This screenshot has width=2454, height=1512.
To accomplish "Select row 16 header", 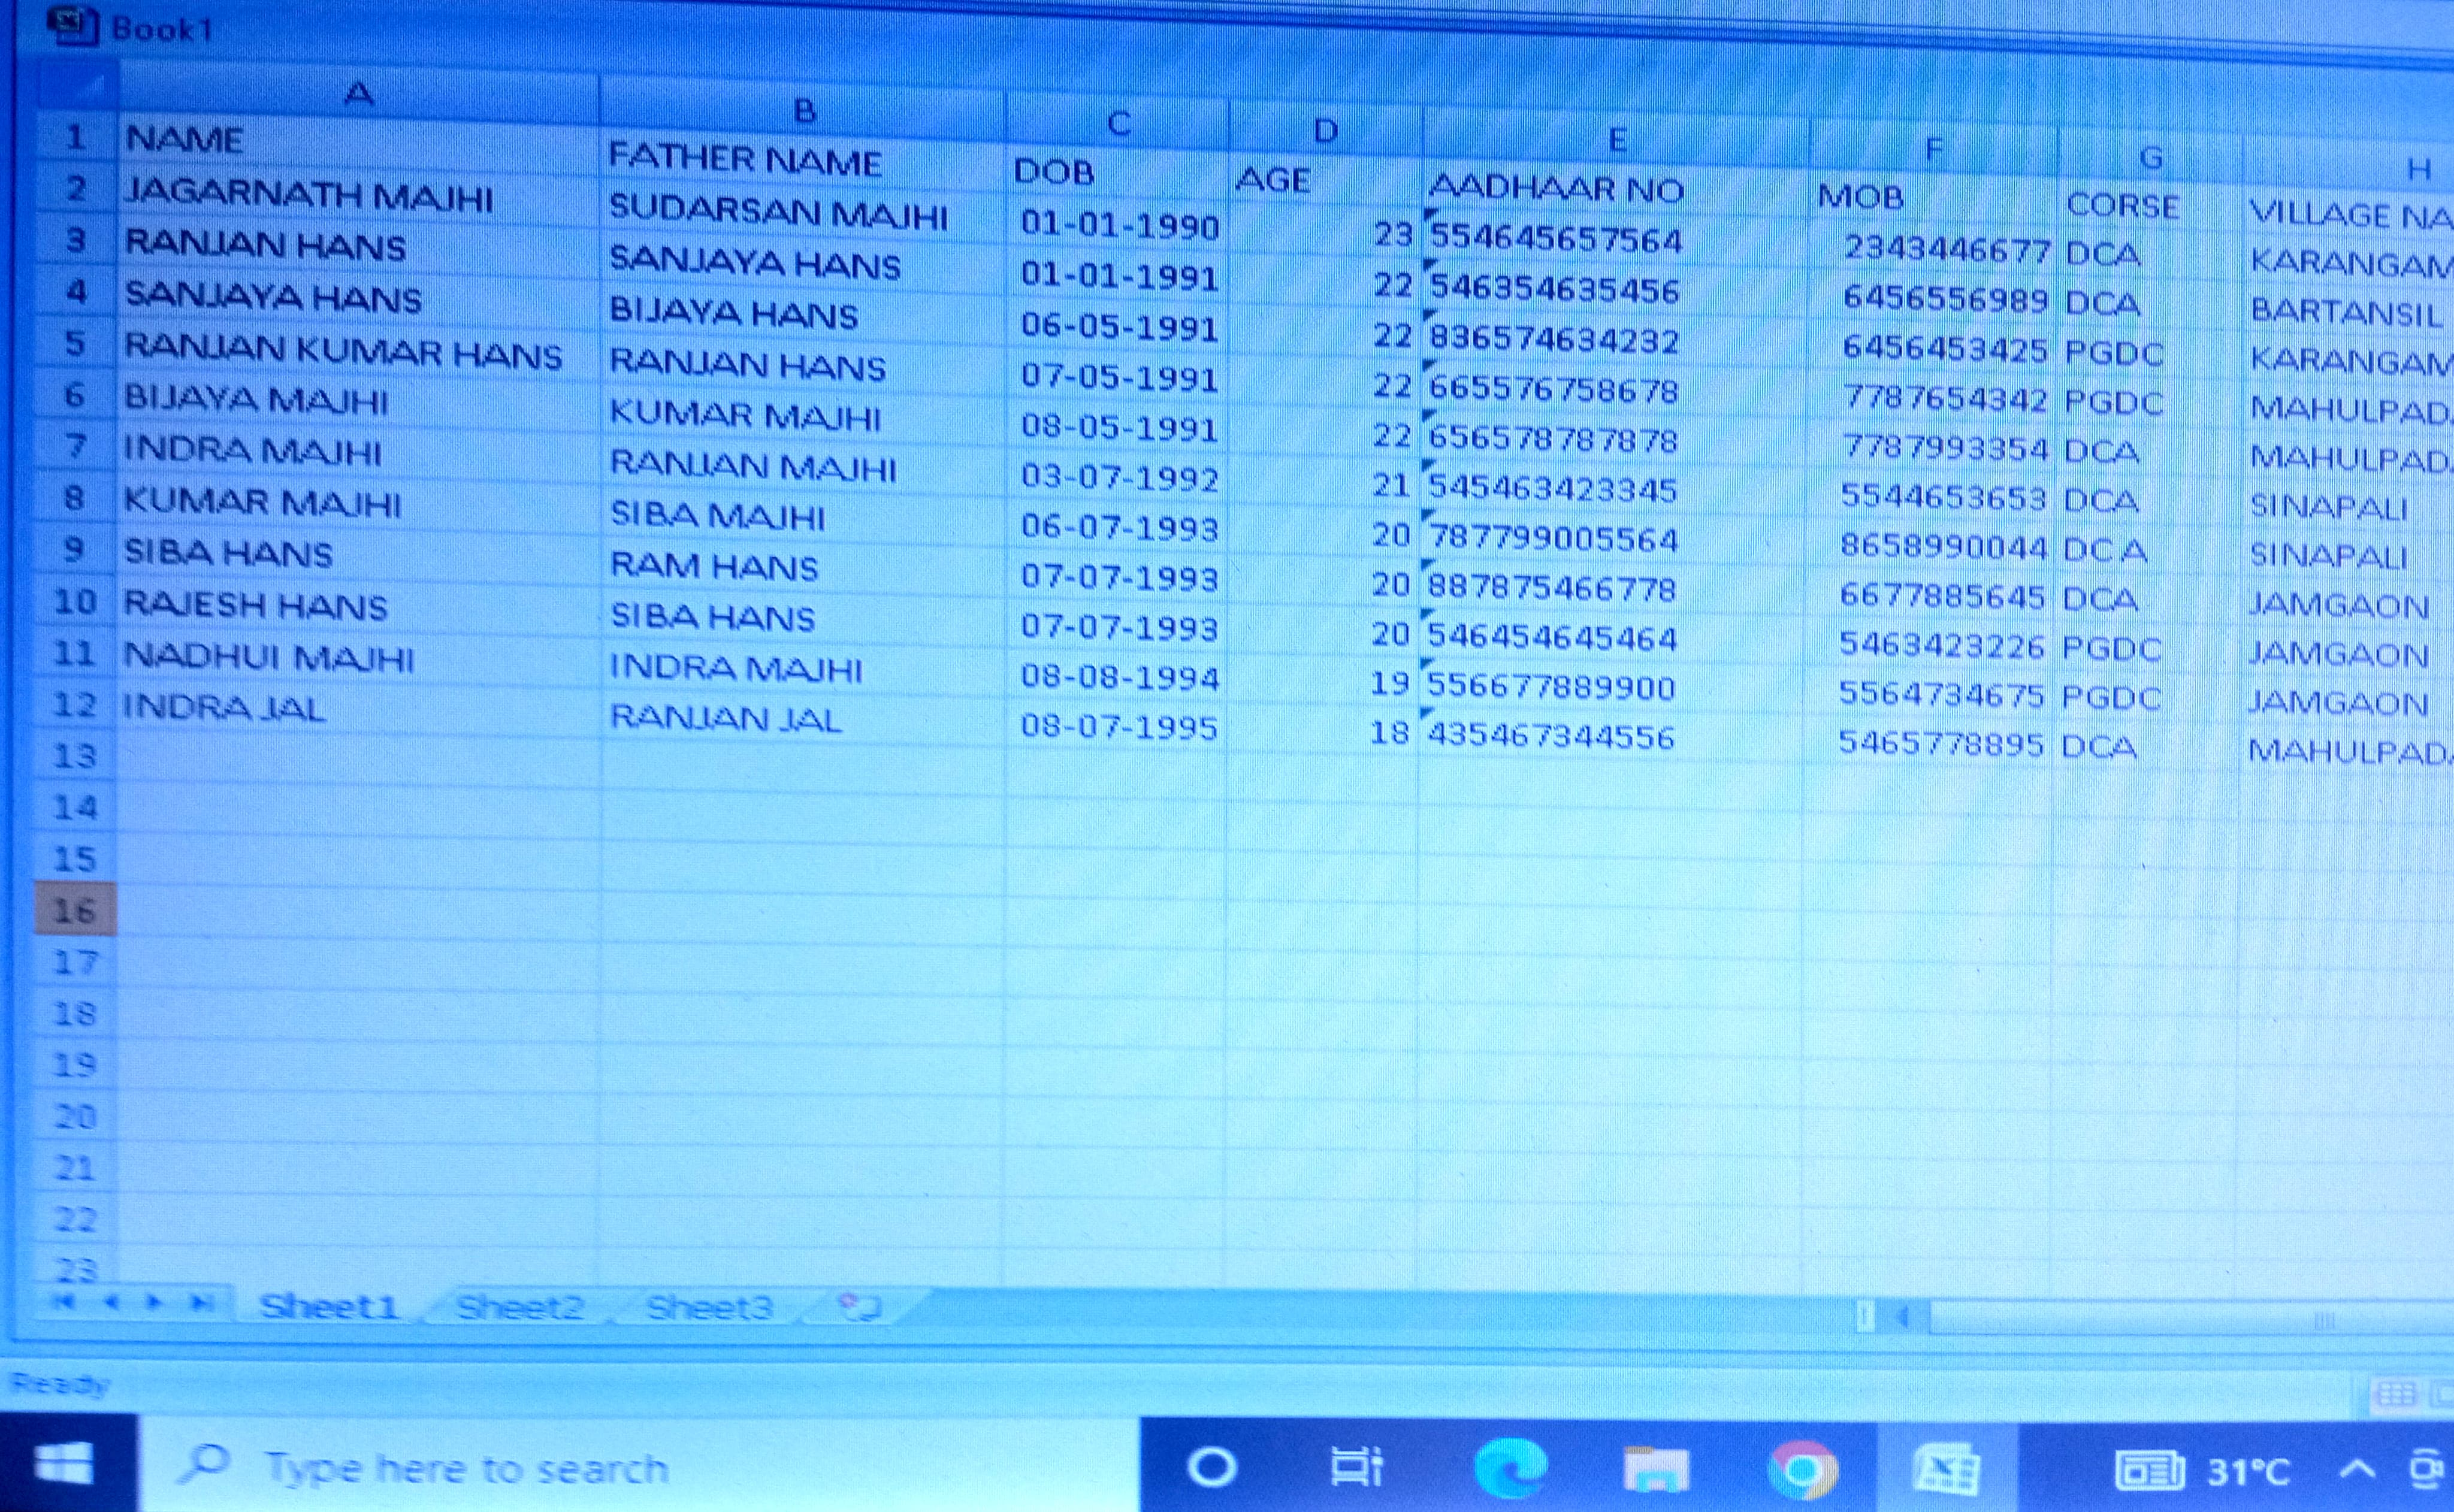I will (75, 910).
